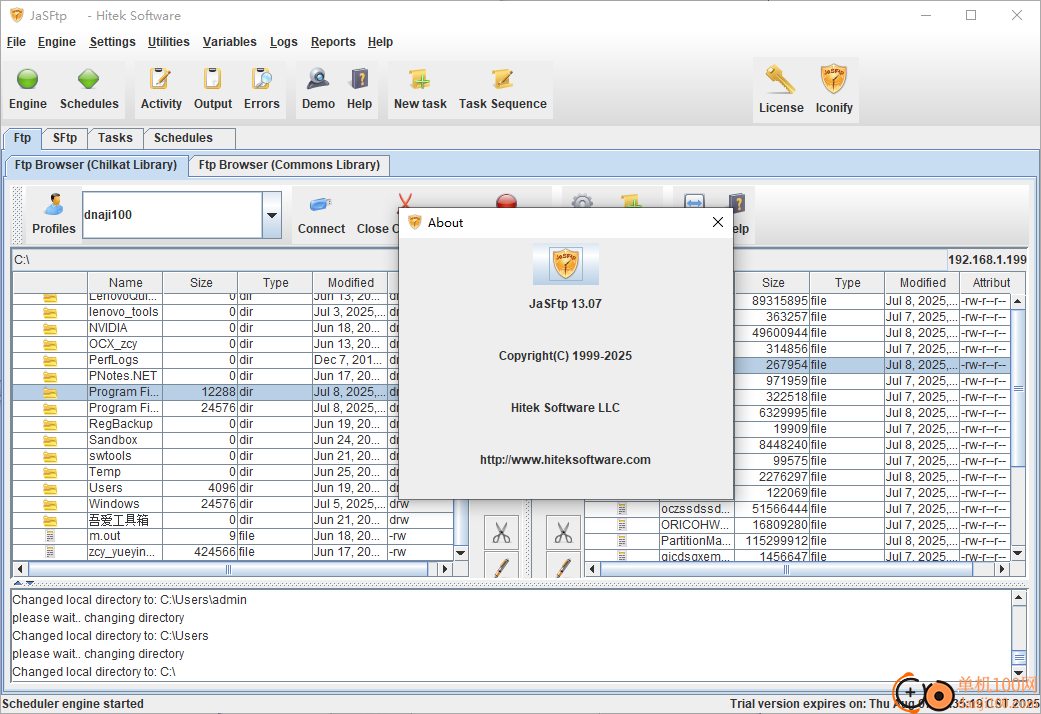Click the pencil icon below the right scissors
Viewport: 1041px width, 714px height.
563,567
